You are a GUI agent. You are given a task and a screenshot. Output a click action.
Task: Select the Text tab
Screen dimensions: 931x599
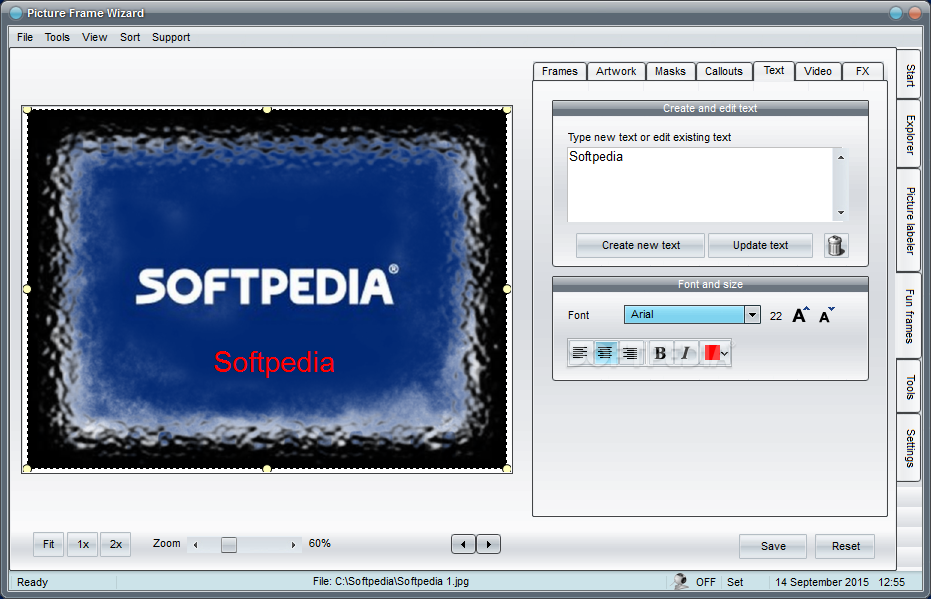(774, 70)
